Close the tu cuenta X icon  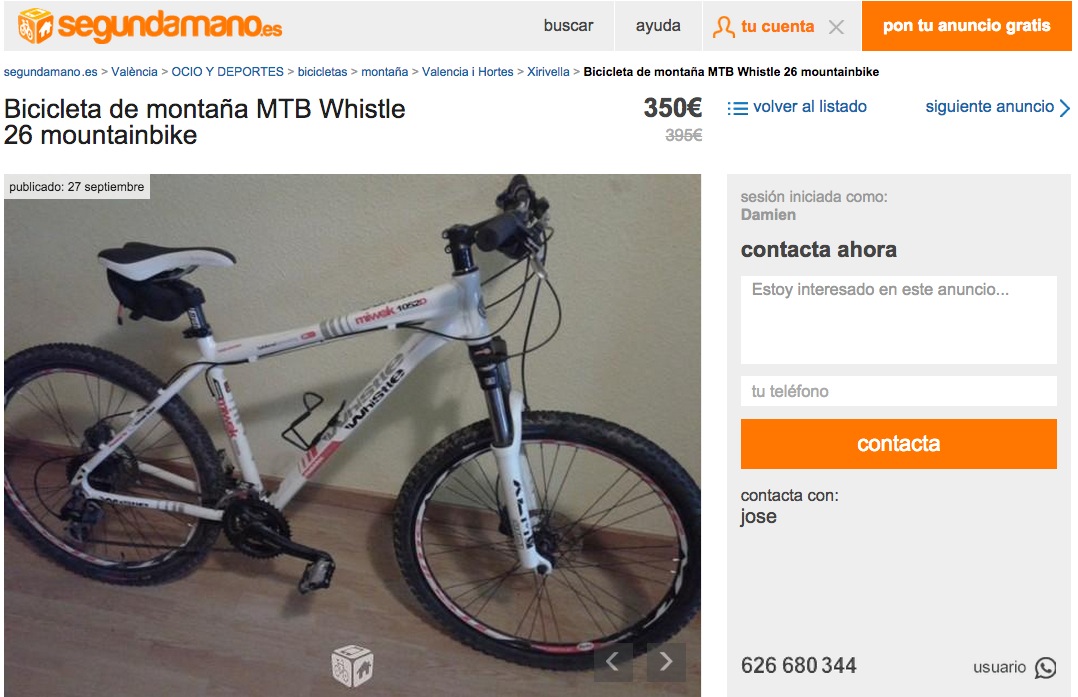pyautogui.click(x=836, y=27)
